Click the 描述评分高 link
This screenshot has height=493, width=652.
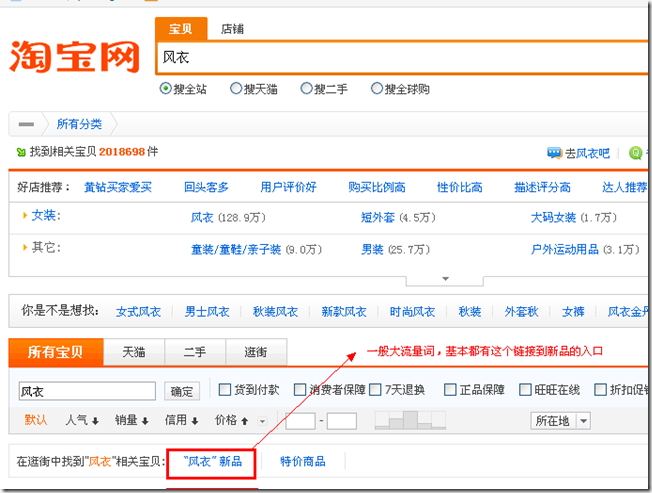pos(542,187)
